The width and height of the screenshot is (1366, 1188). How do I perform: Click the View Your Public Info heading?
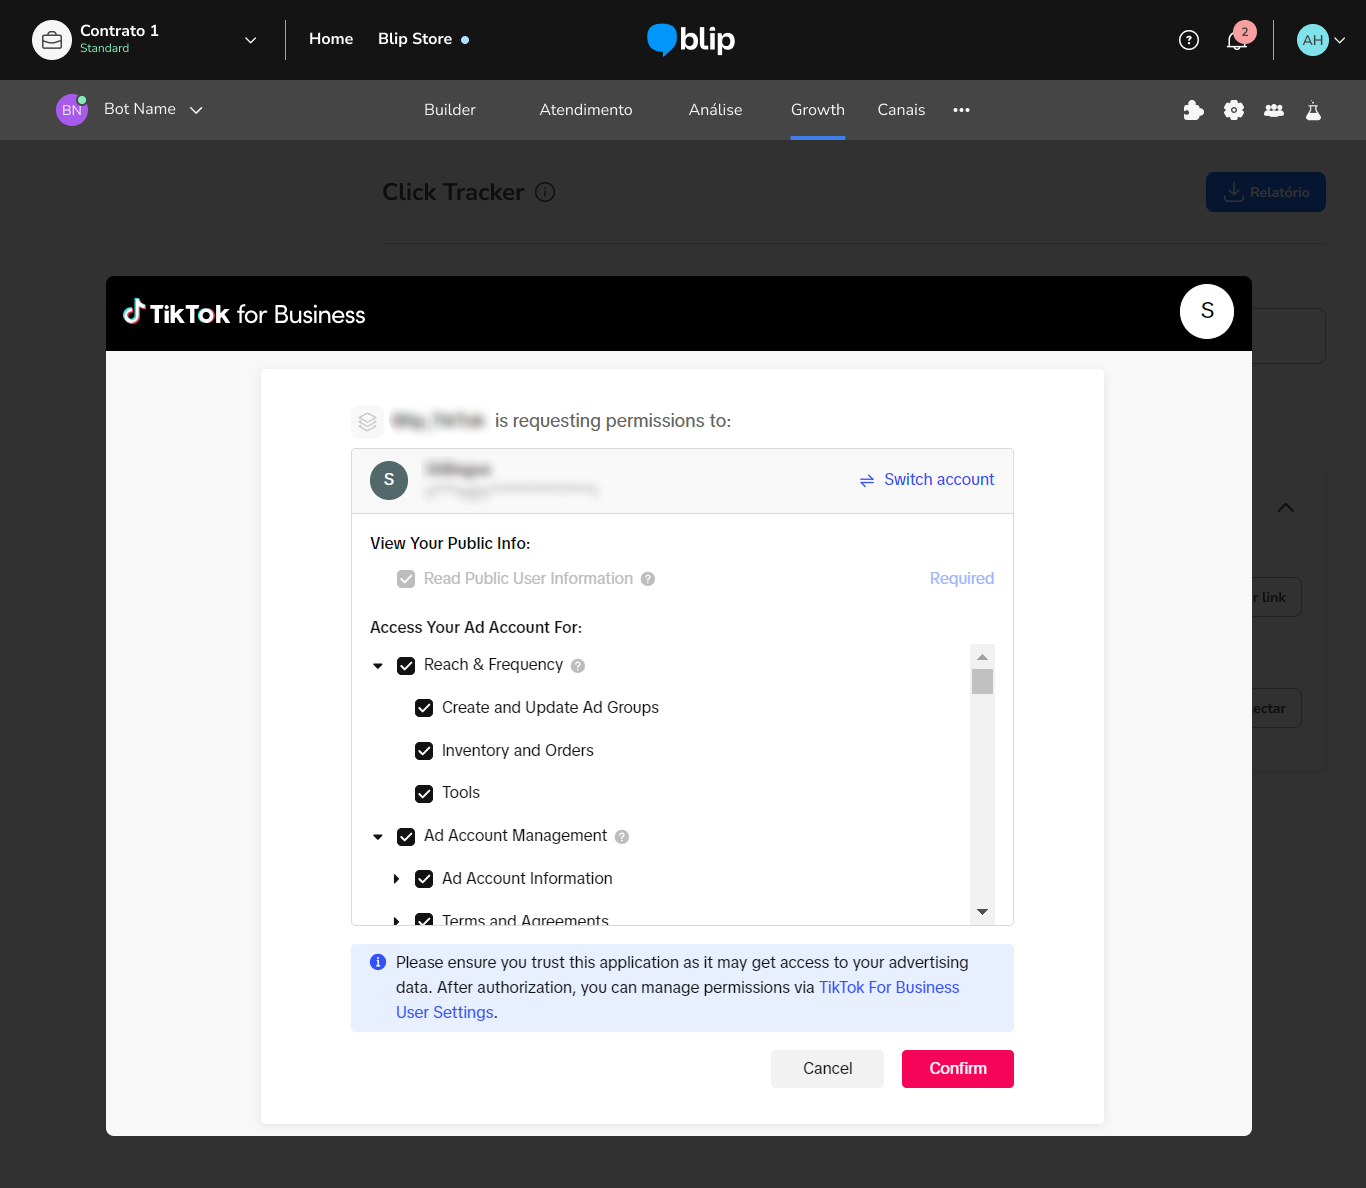[450, 543]
